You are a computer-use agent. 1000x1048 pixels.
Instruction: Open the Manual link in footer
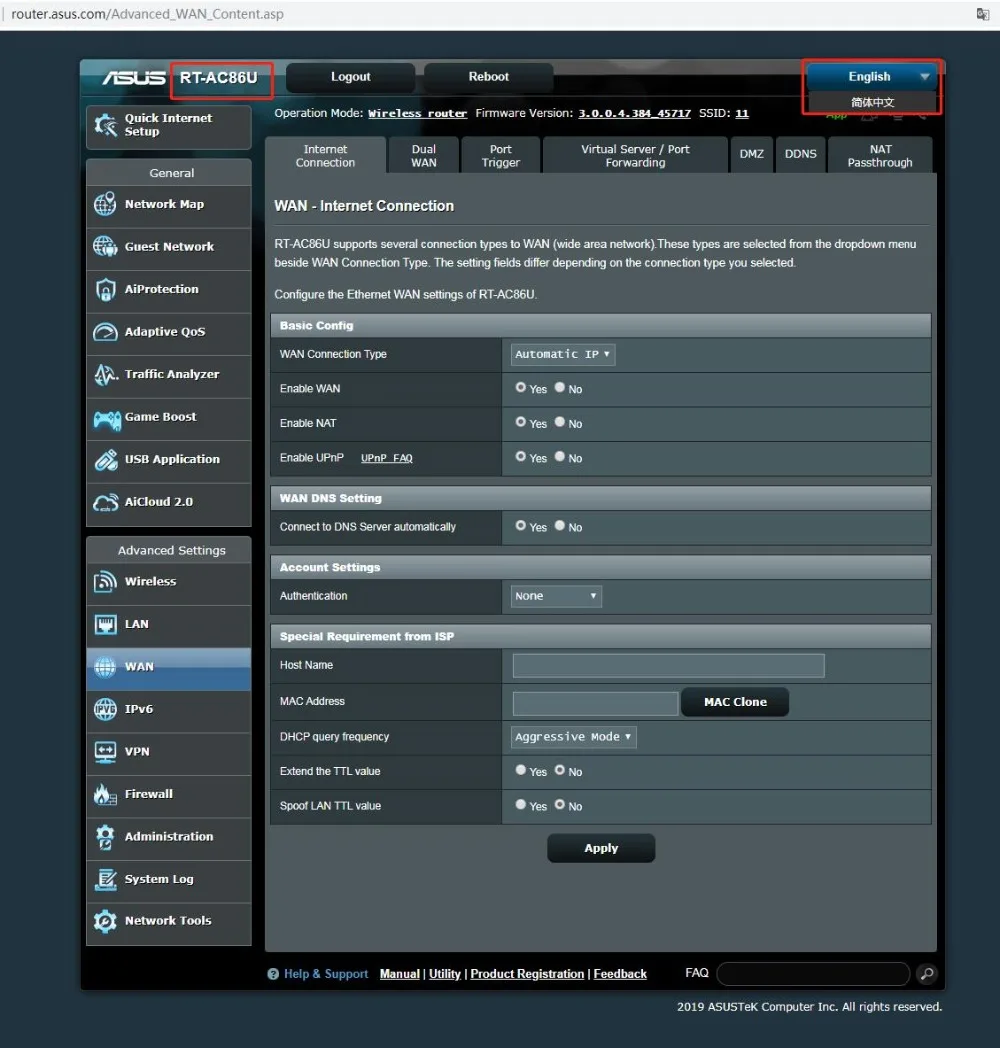[400, 974]
